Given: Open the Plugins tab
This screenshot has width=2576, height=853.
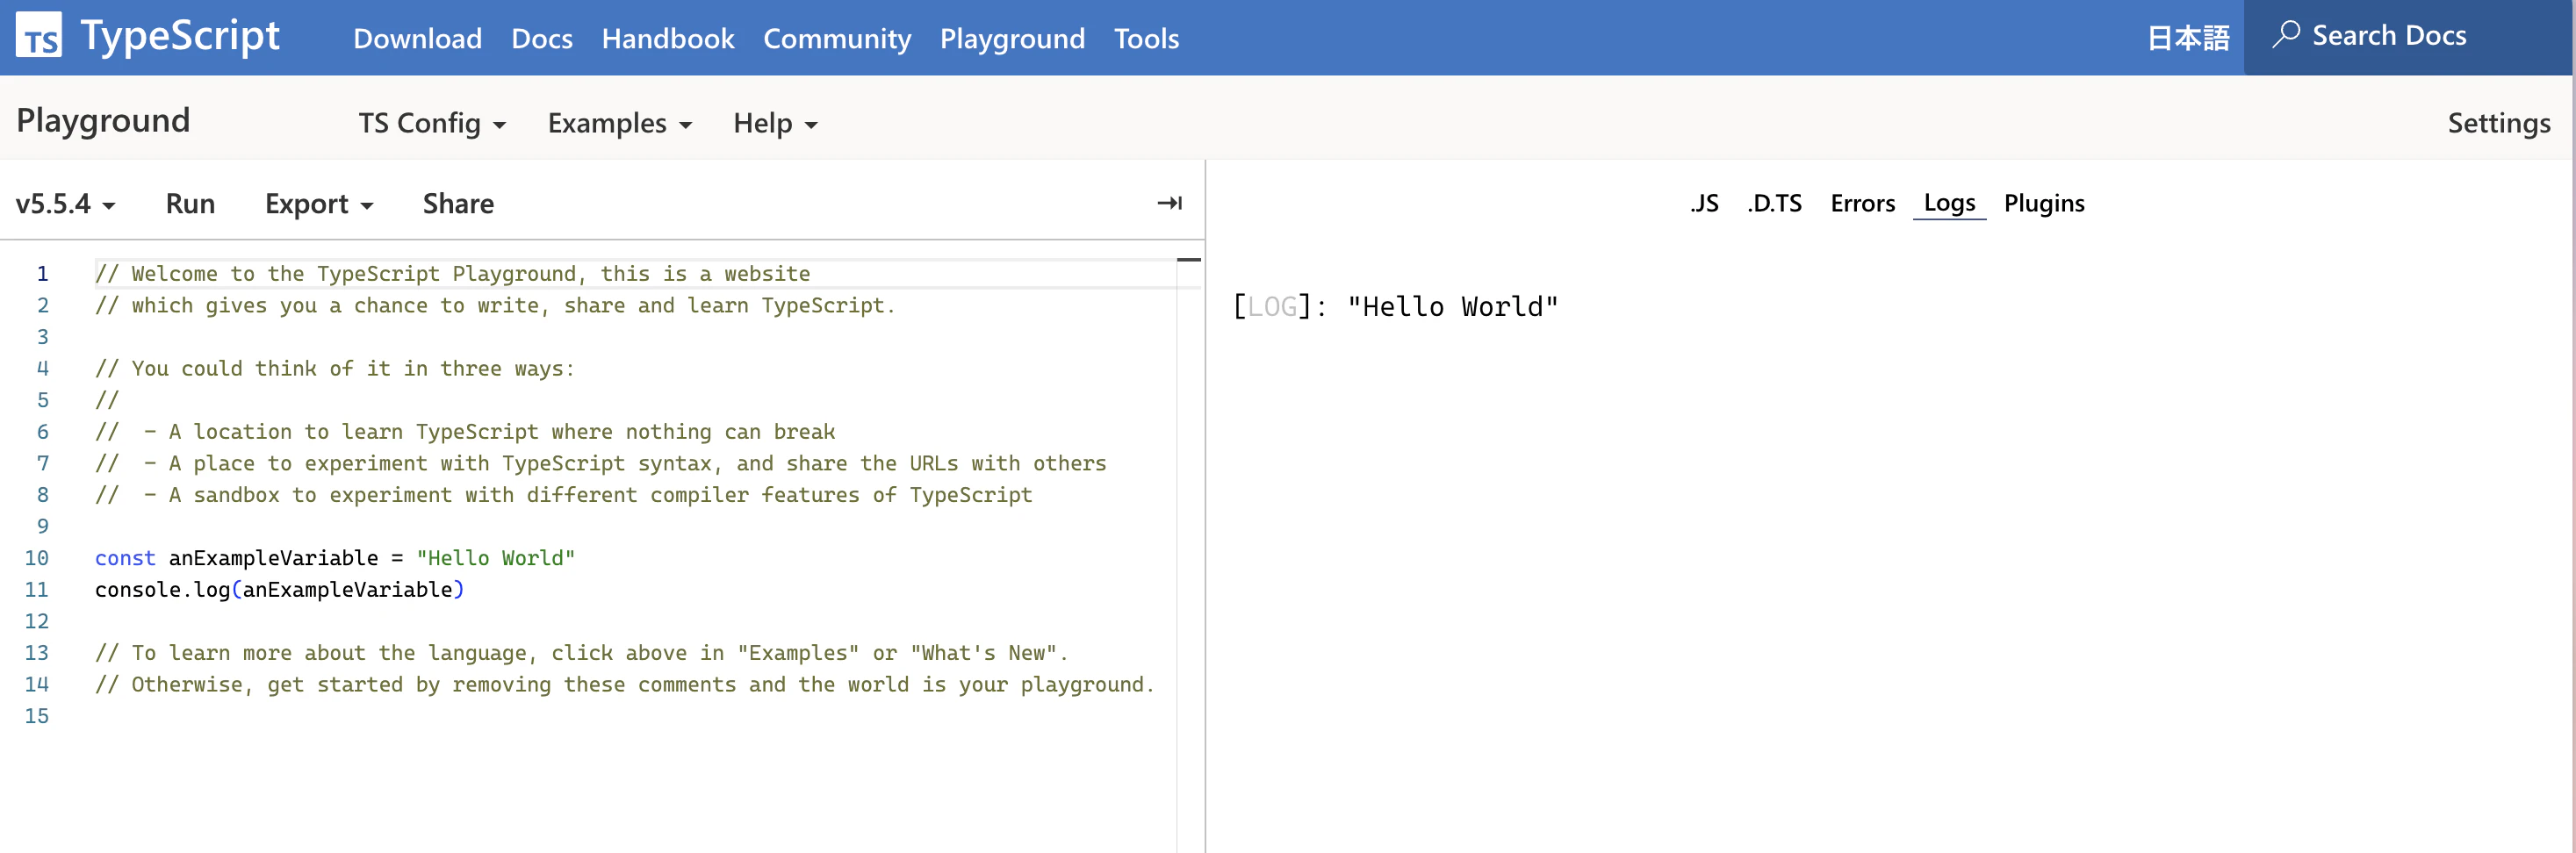Looking at the screenshot, I should (2043, 203).
